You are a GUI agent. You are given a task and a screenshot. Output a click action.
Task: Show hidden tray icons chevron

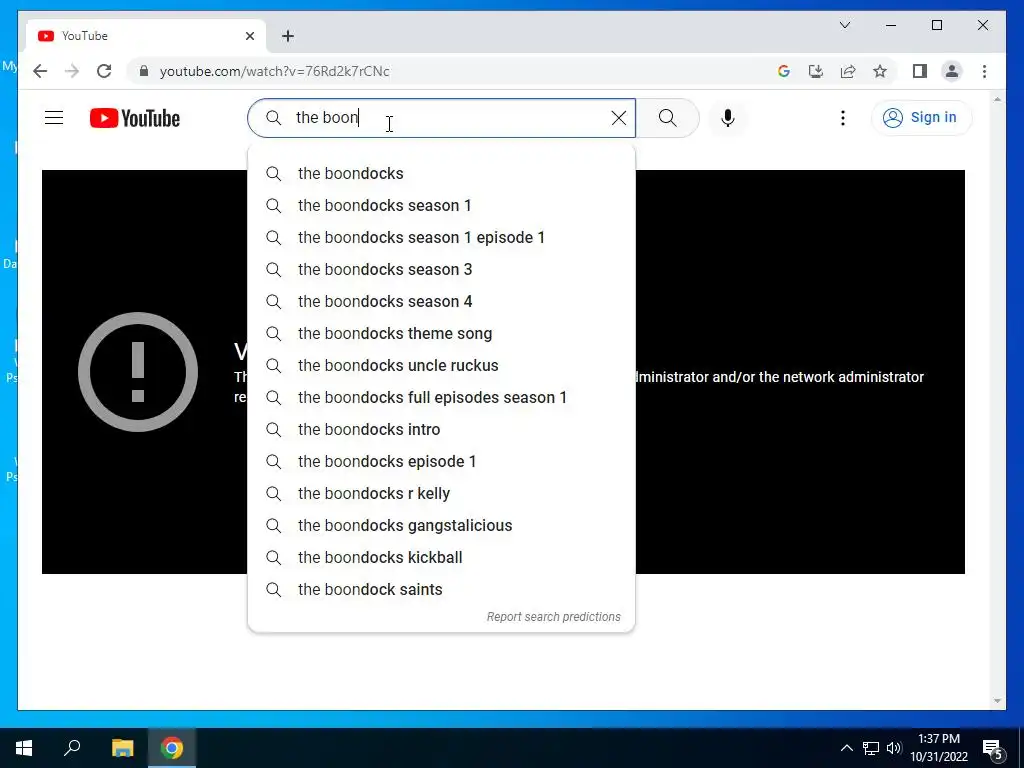click(846, 748)
